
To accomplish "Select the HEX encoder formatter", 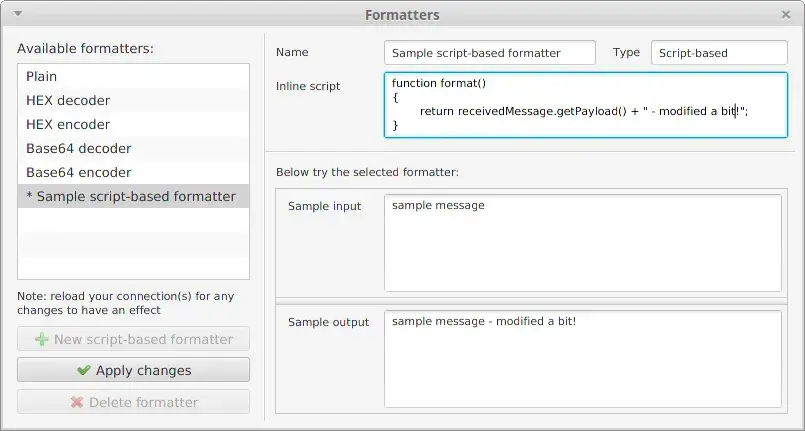I will pos(133,125).
